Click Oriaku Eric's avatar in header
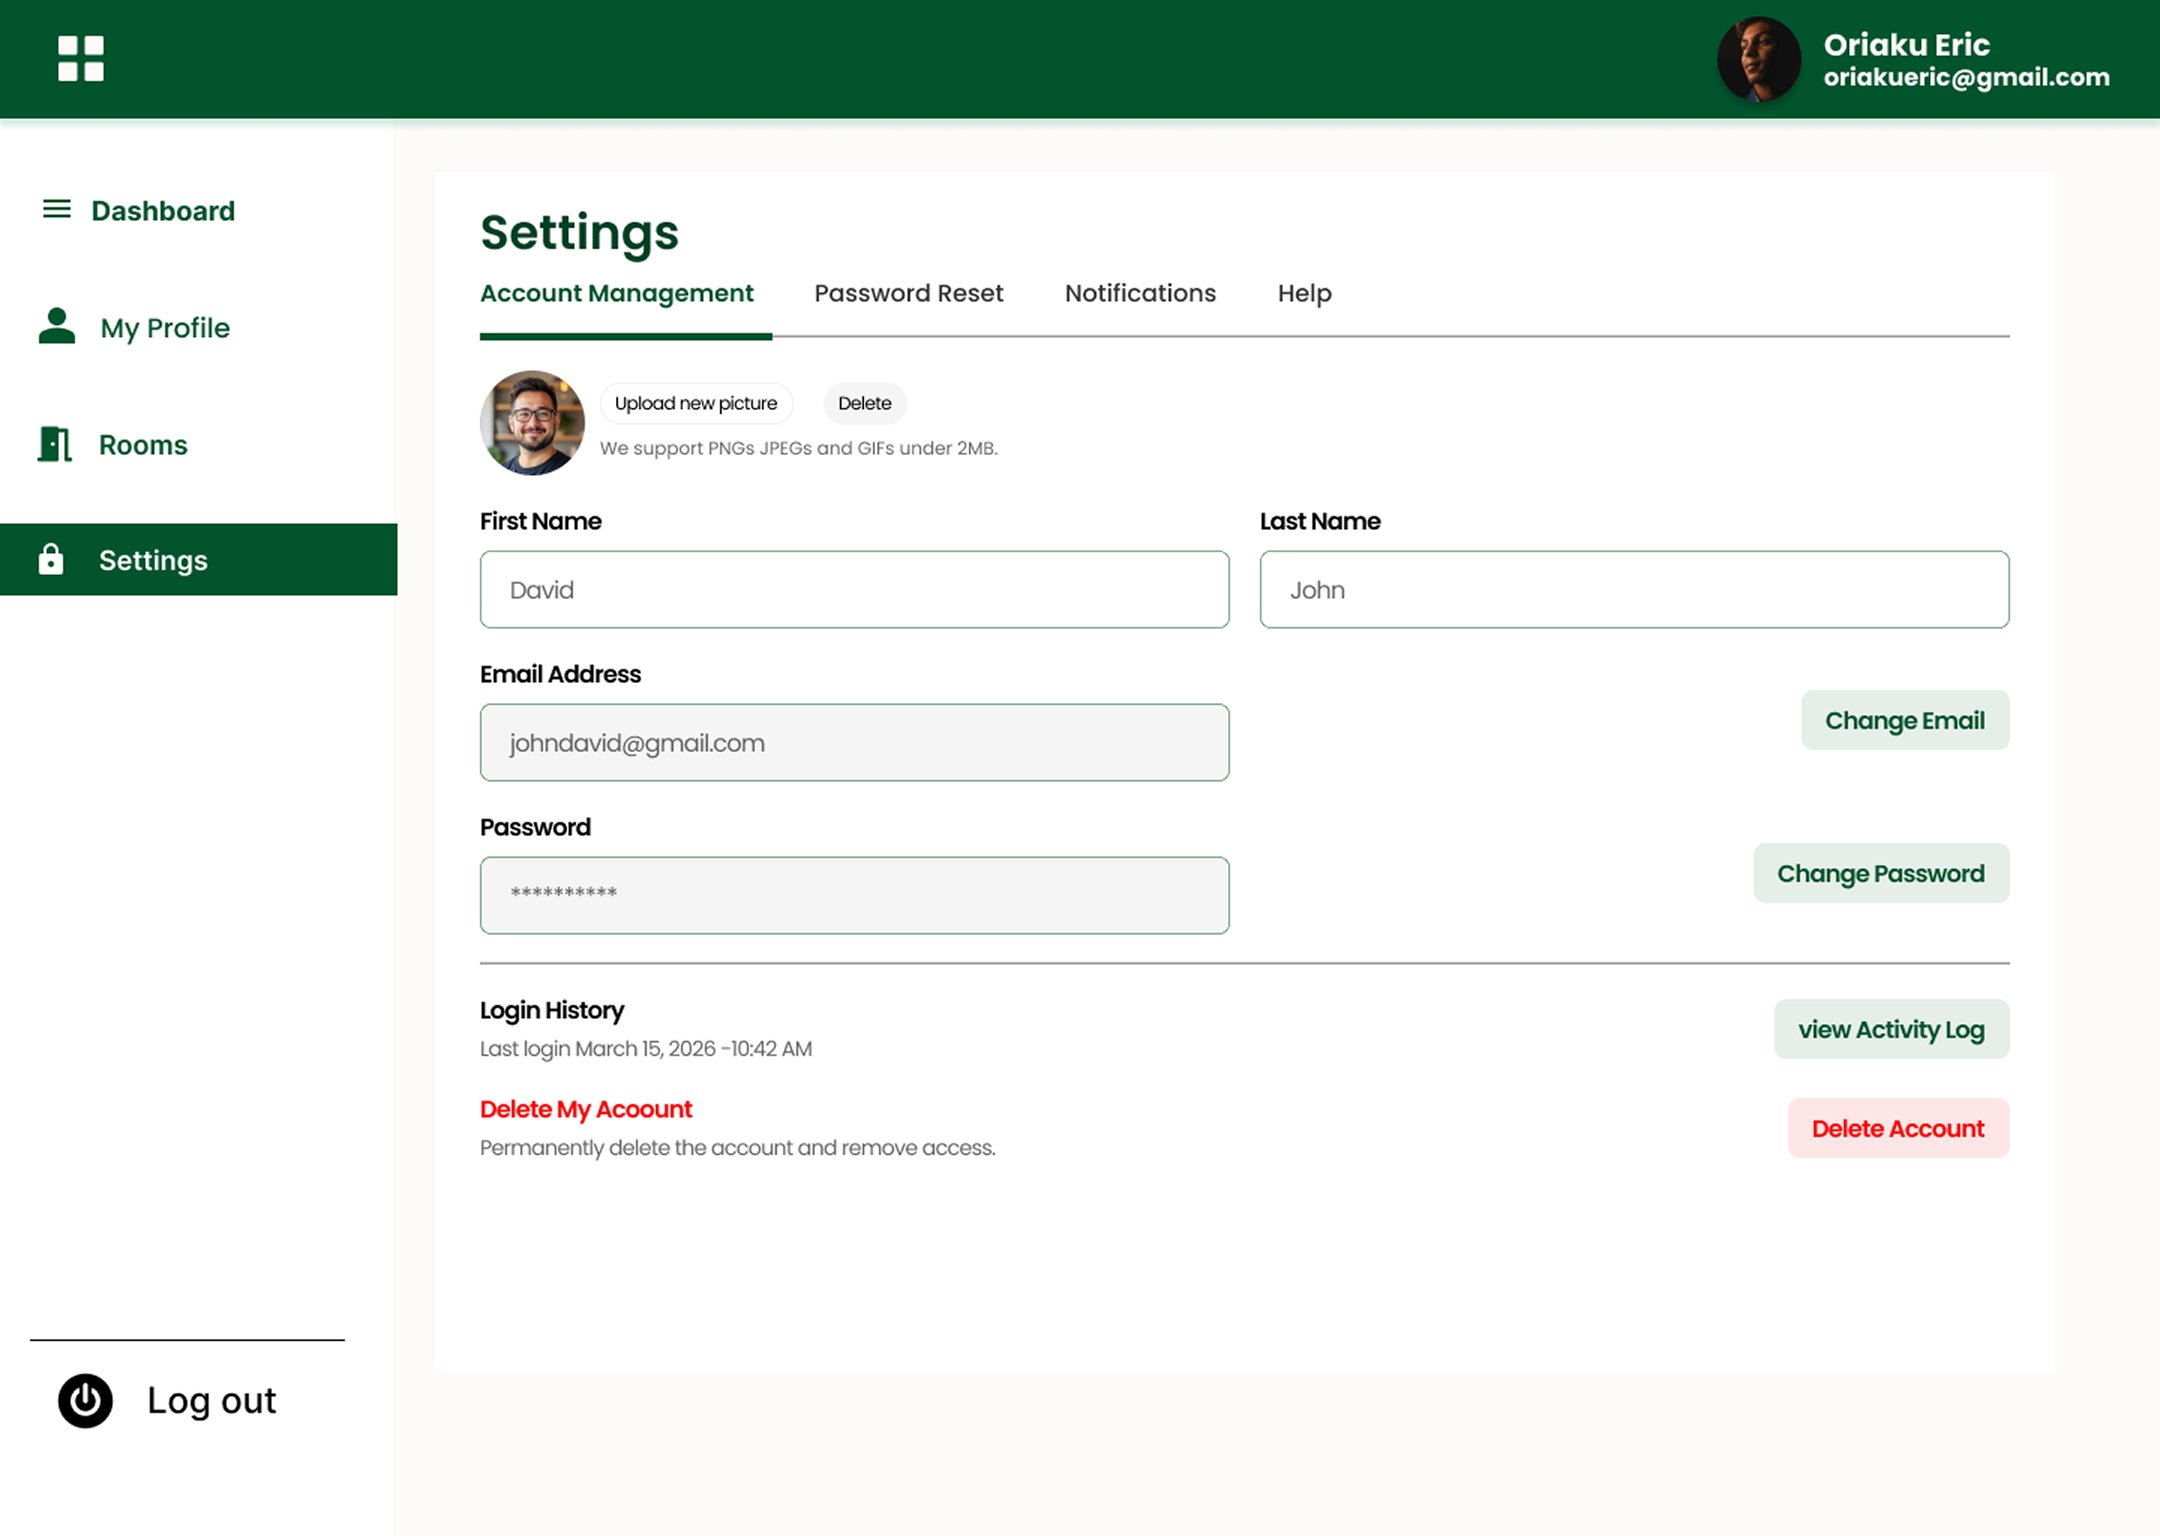This screenshot has height=1536, width=2160. [1758, 60]
